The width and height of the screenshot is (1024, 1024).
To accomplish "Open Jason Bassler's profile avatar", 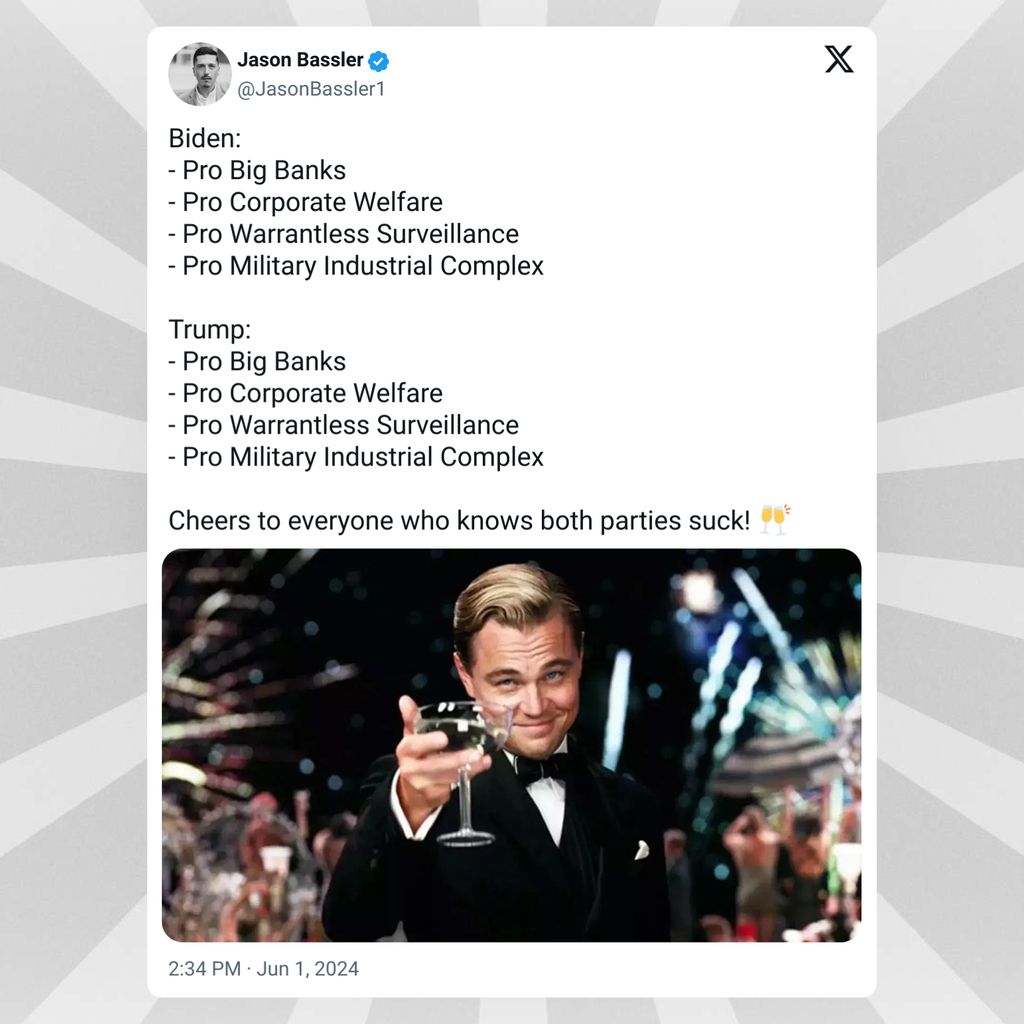I will pyautogui.click(x=200, y=74).
